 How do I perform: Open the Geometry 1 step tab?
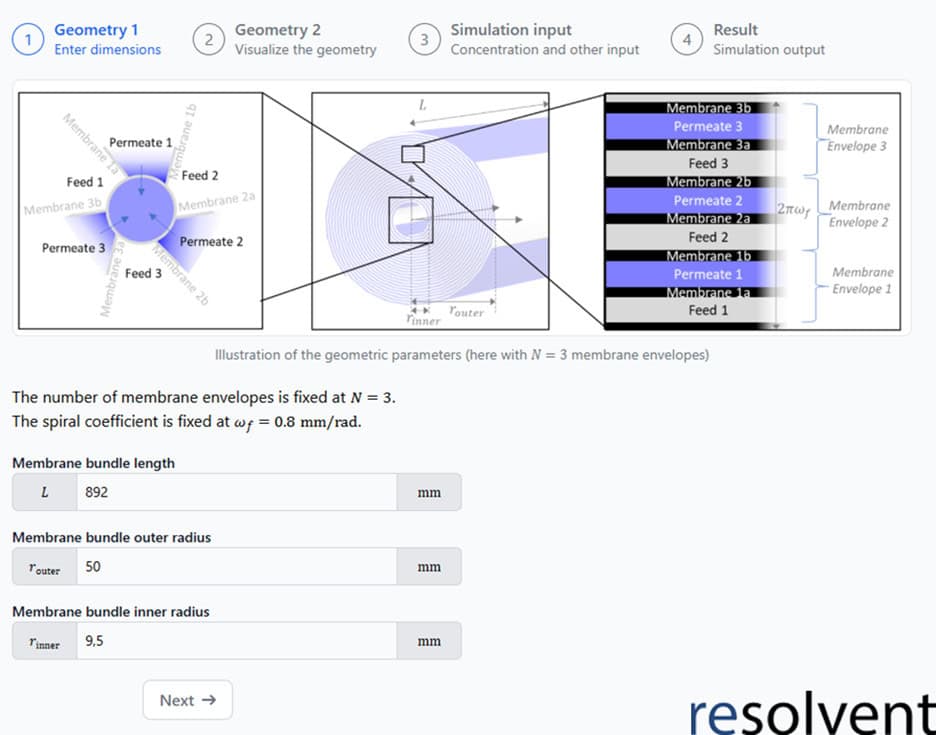pyautogui.click(x=96, y=31)
